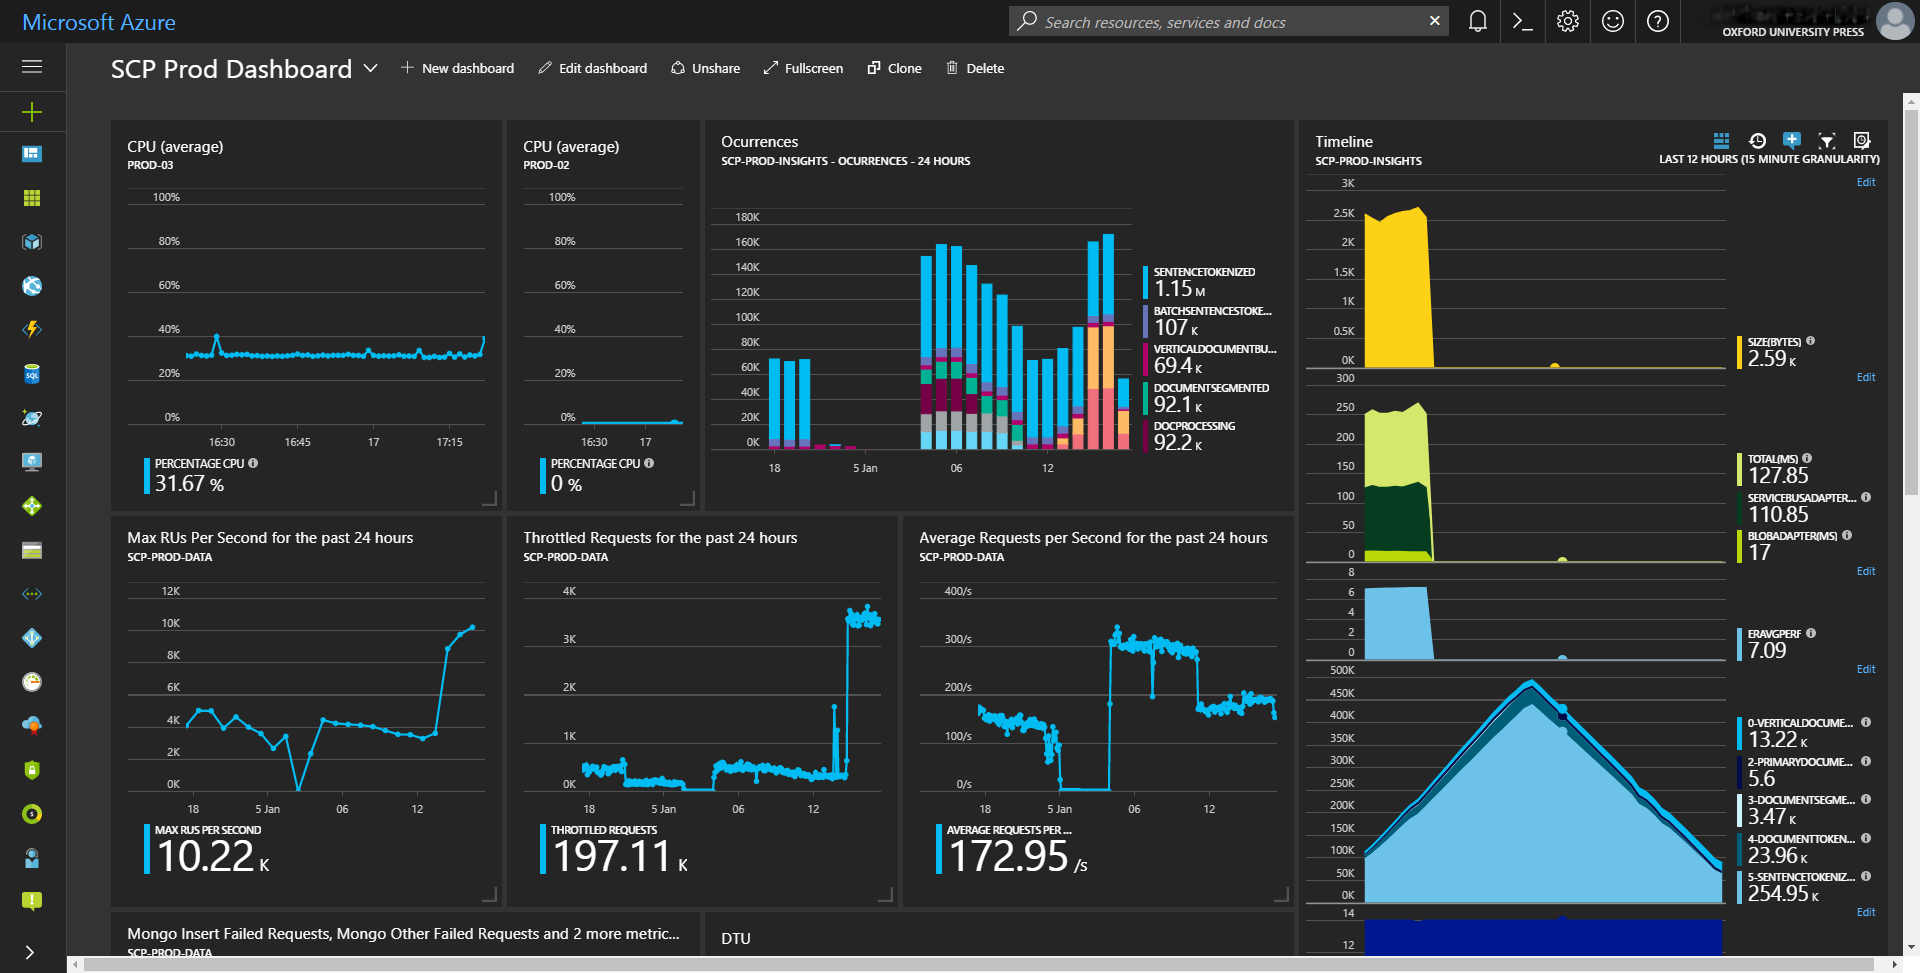Open the Help and support person icon in the sidebar
The image size is (1920, 973).
point(32,858)
